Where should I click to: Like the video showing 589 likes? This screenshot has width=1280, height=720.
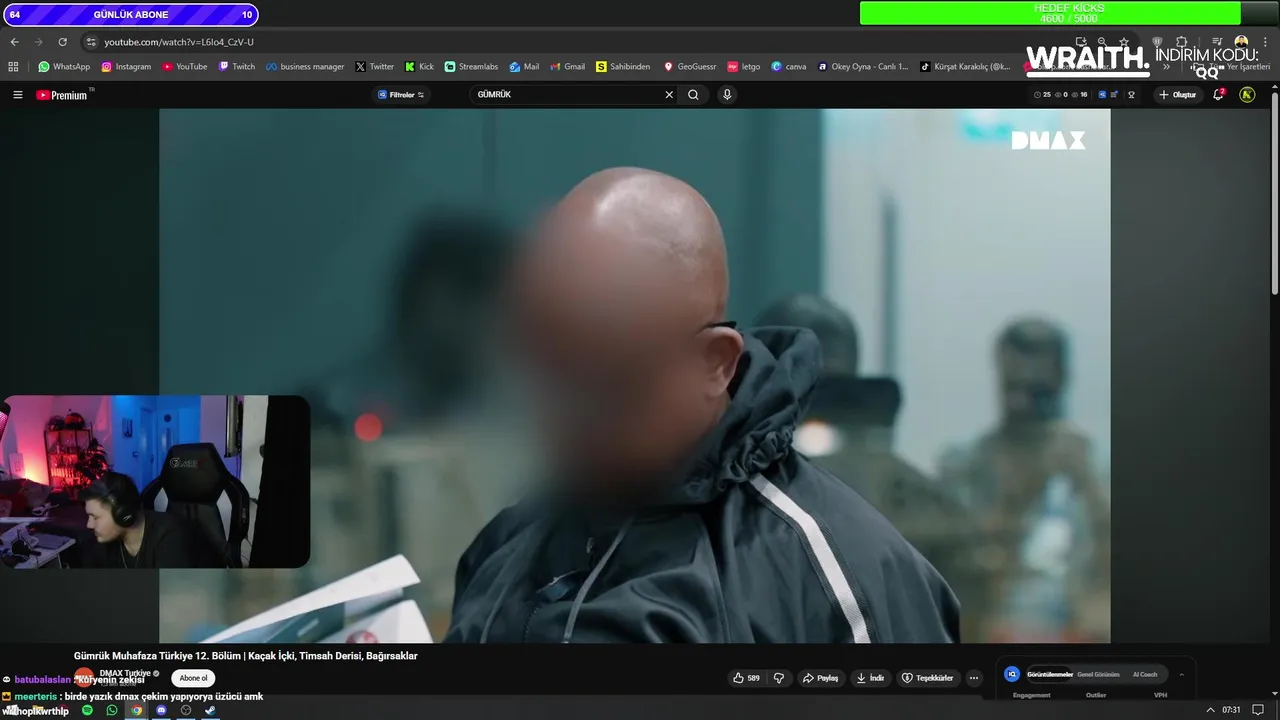tap(746, 678)
